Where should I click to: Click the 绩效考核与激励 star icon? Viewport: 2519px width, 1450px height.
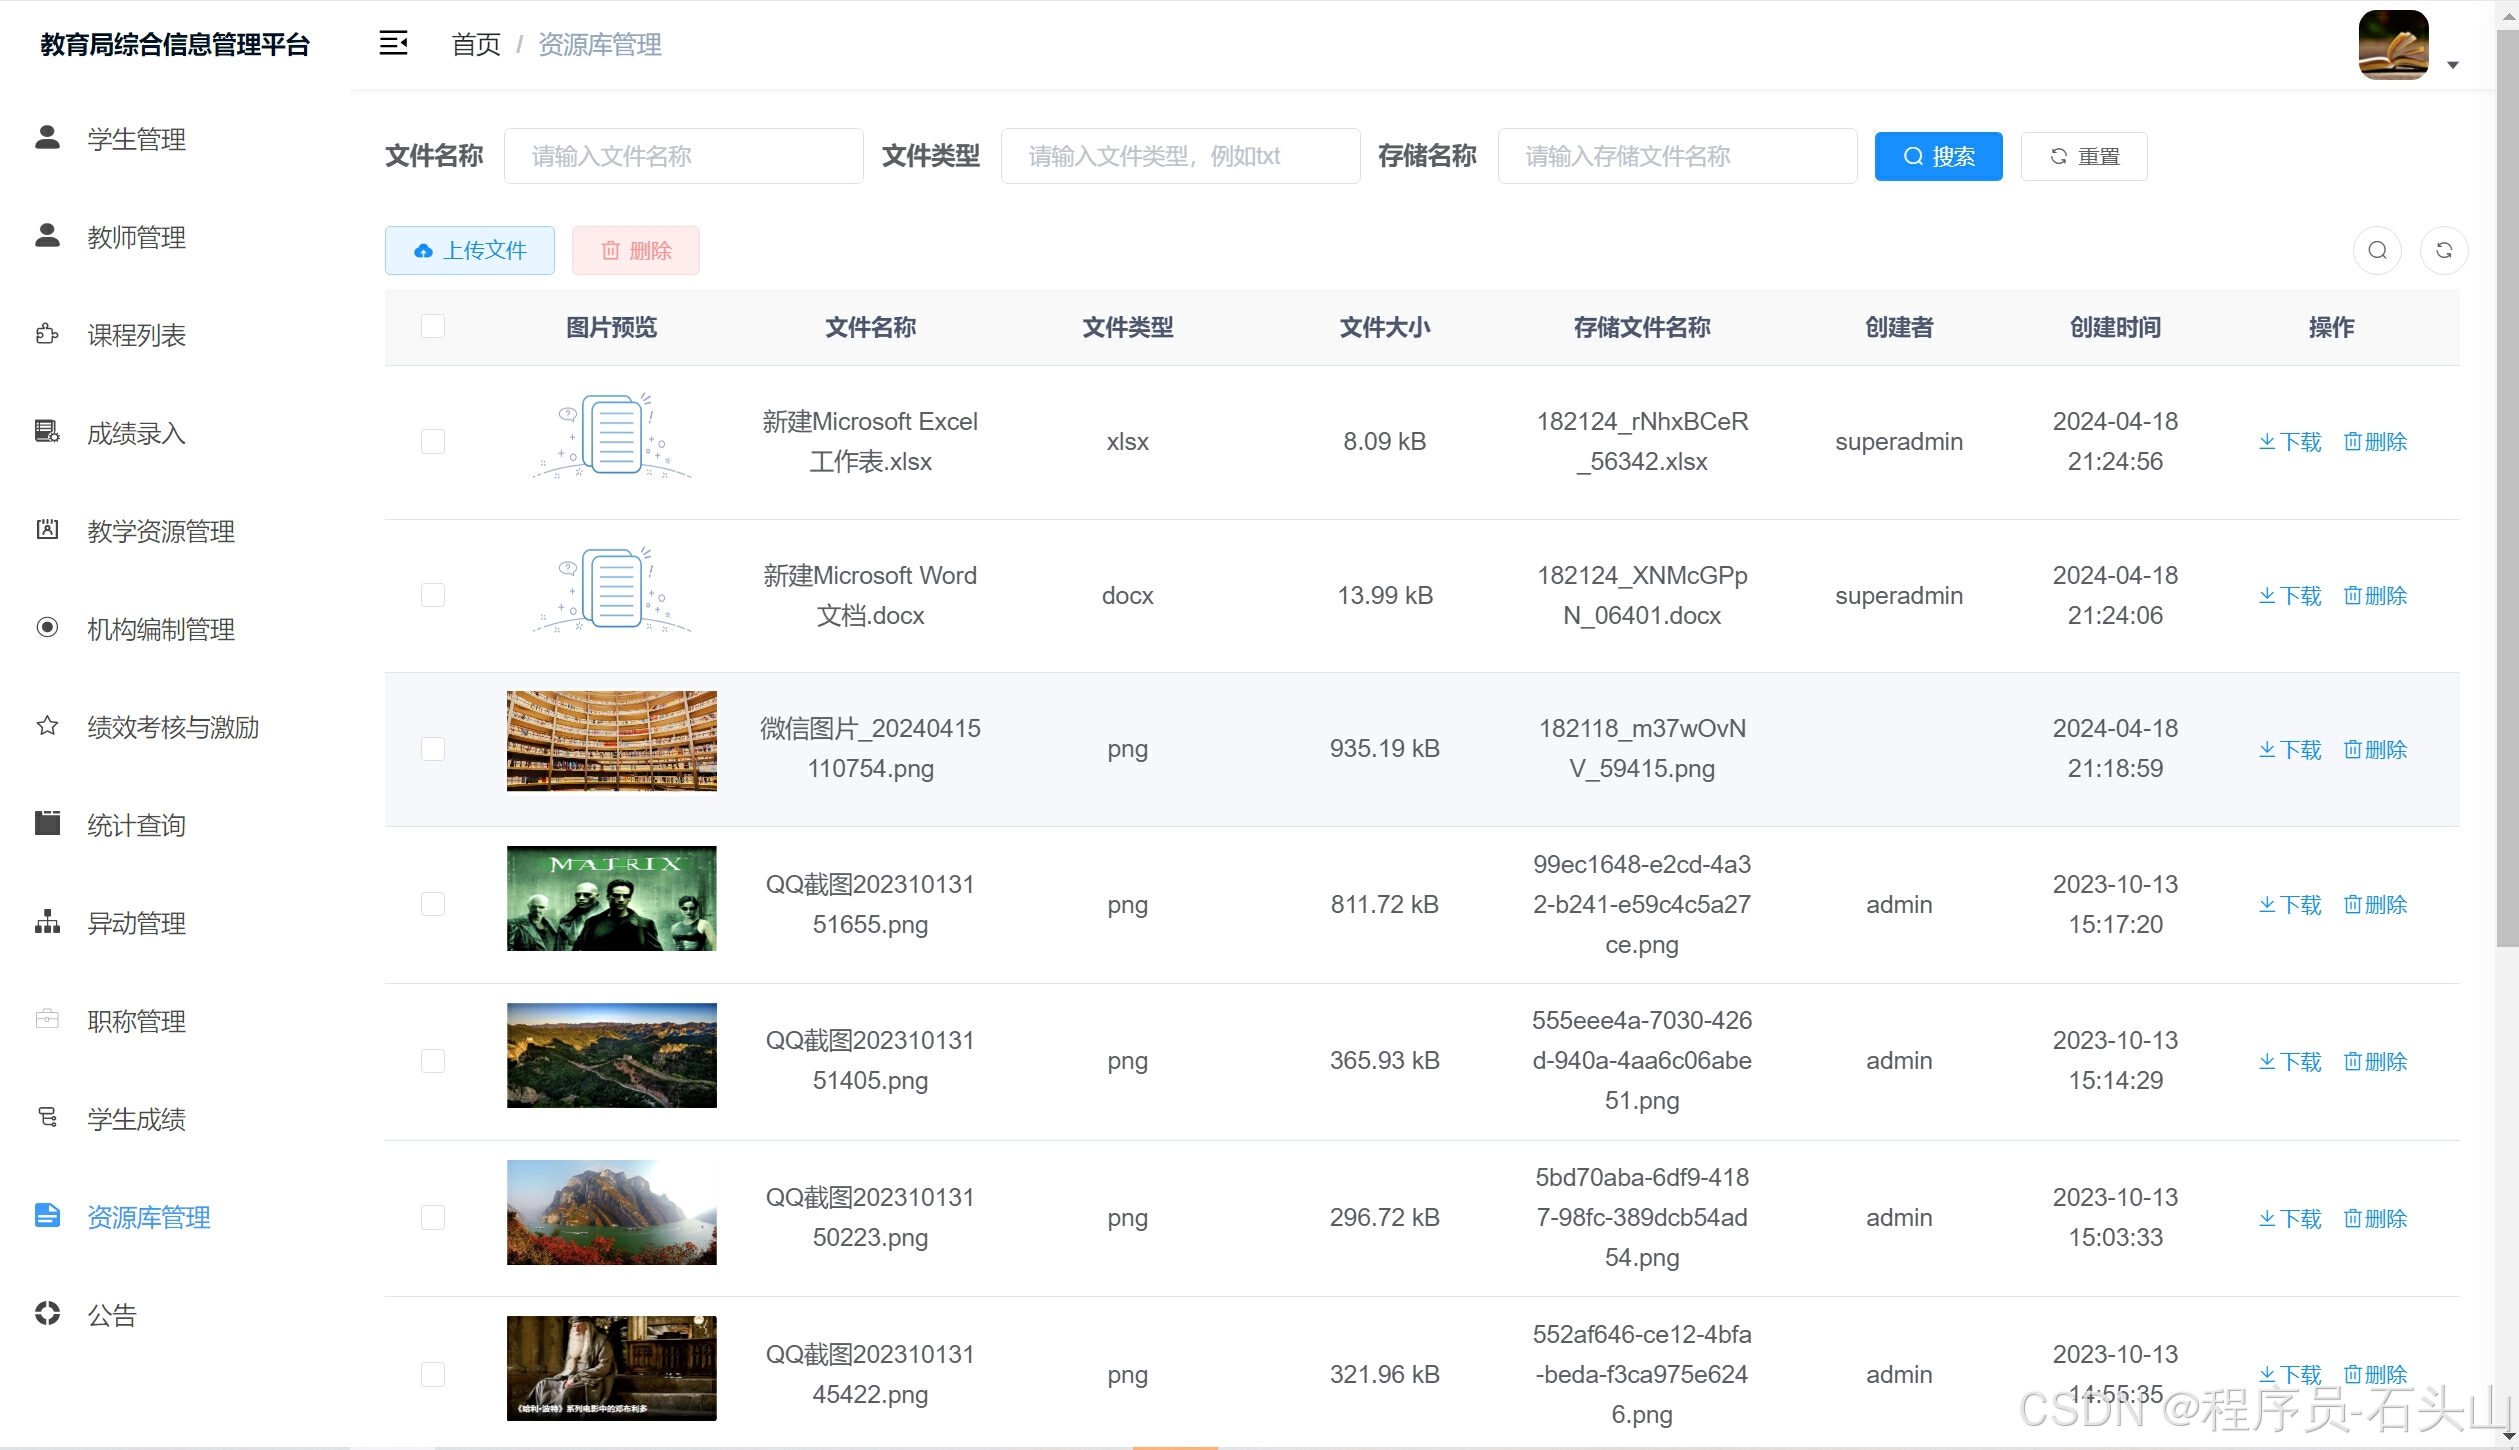[47, 725]
